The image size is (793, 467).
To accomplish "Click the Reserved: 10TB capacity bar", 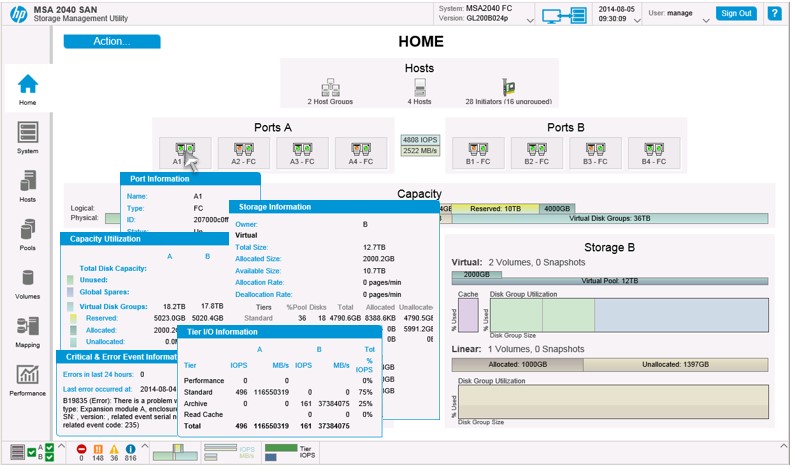I will click(495, 208).
